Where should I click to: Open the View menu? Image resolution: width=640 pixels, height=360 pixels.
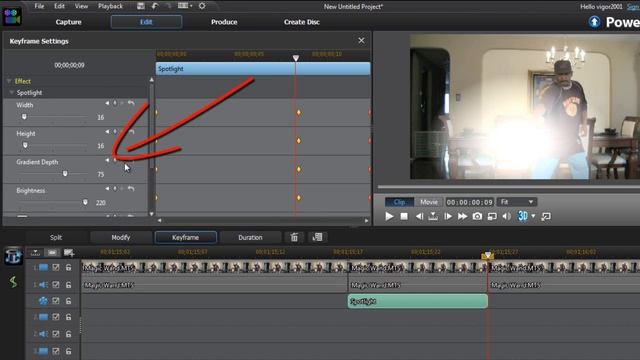coord(81,6)
